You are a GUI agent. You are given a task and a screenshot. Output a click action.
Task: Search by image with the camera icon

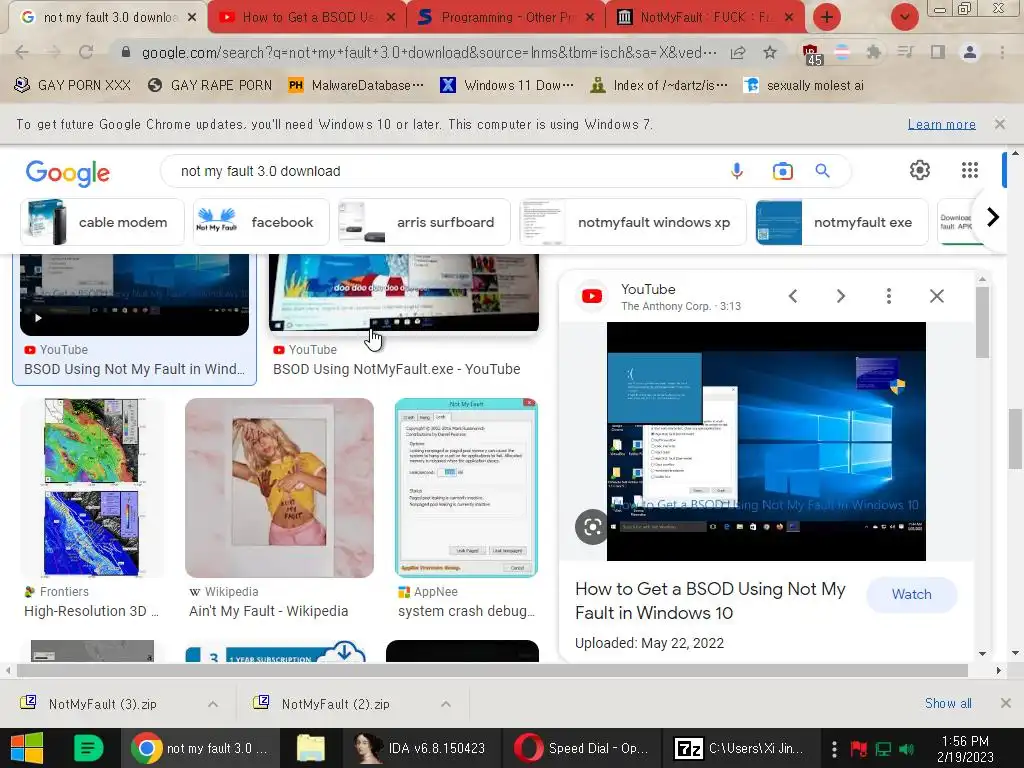pyautogui.click(x=782, y=171)
